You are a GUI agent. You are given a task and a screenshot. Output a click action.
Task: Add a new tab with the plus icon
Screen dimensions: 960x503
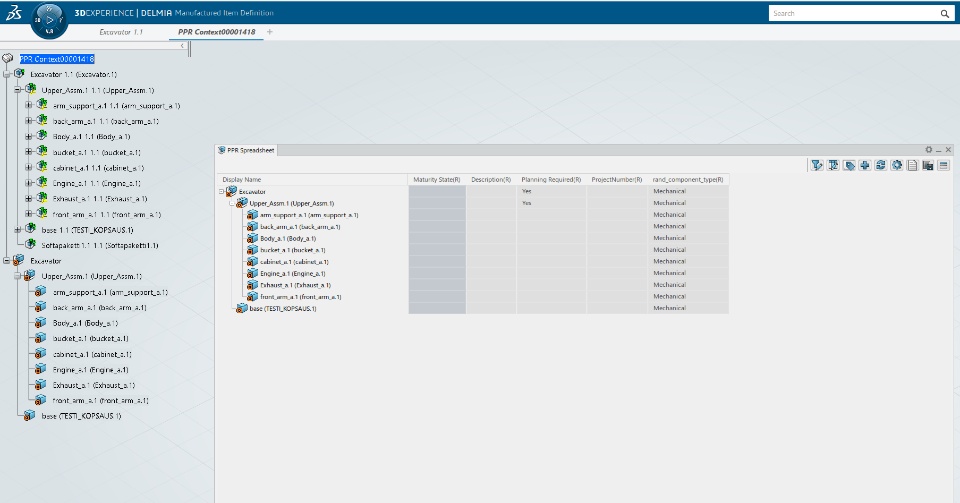[x=269, y=32]
